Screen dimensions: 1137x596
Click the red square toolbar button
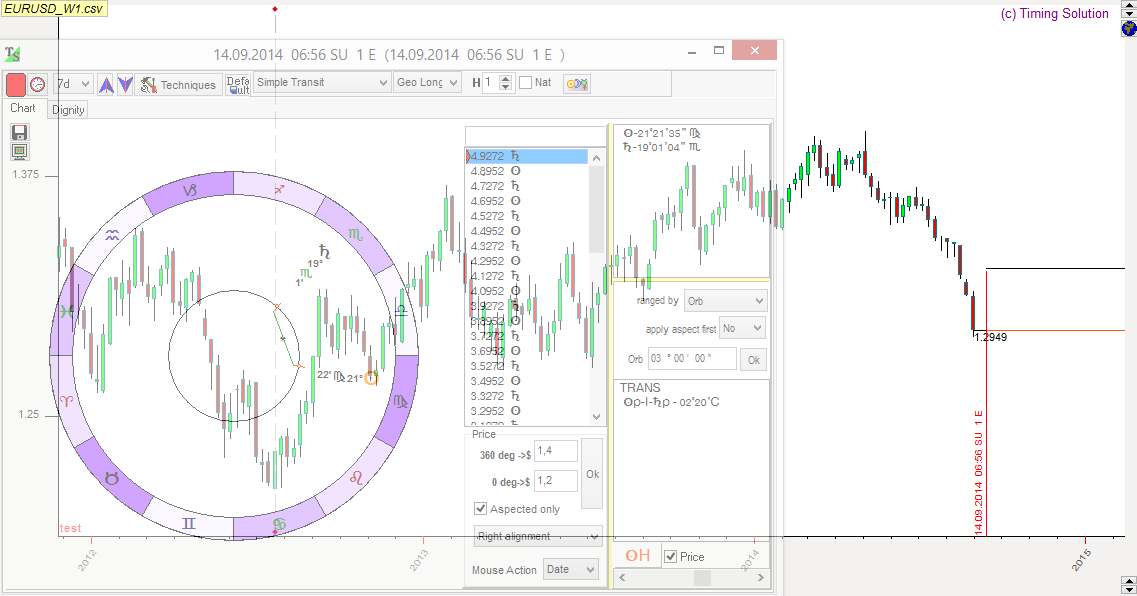(16, 84)
